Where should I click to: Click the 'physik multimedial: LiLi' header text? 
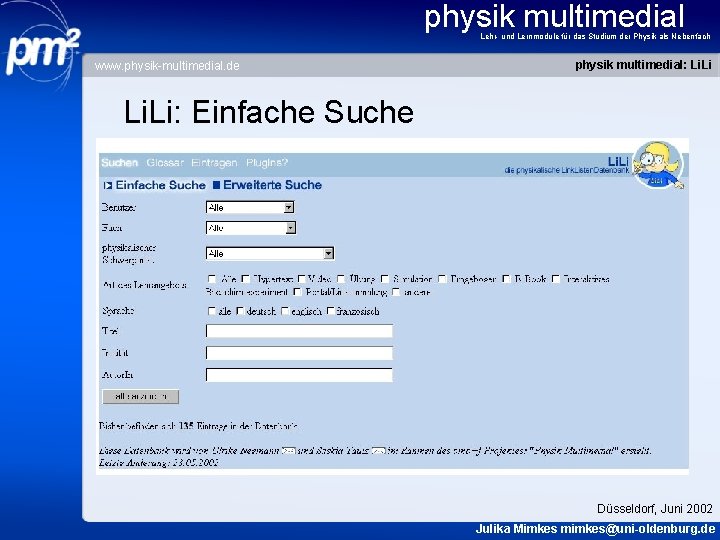click(x=643, y=65)
